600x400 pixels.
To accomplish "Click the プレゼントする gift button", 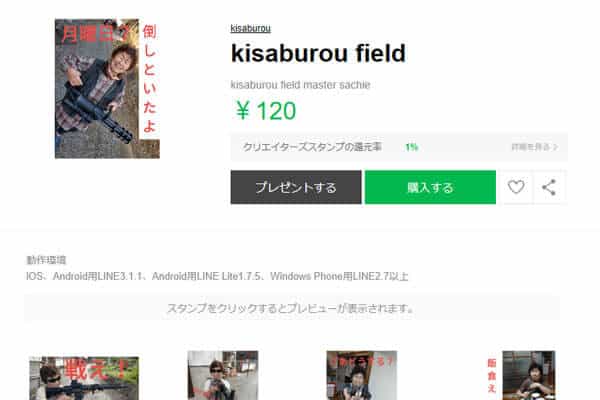I will pos(296,187).
